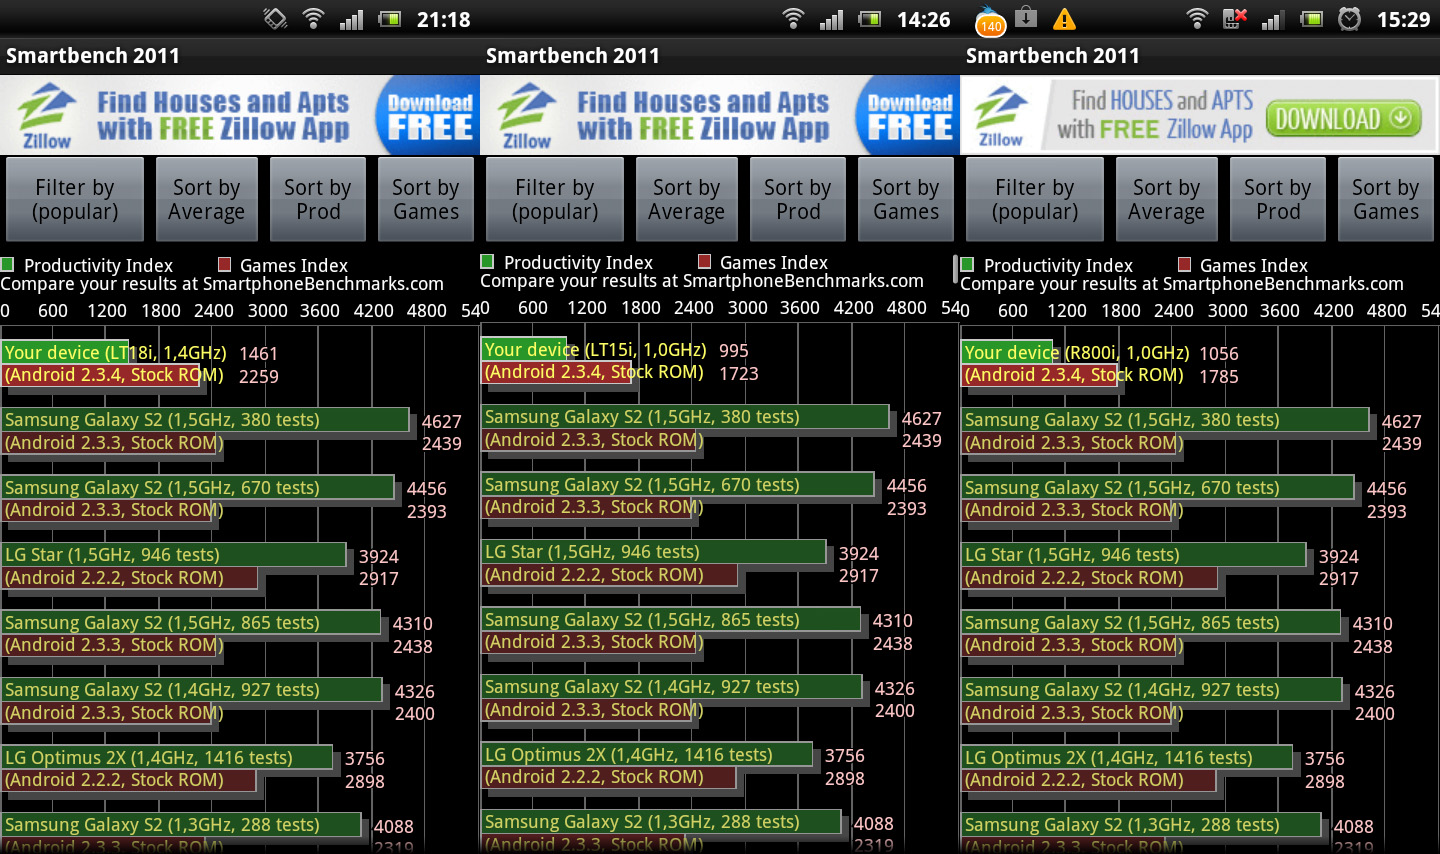Tap red Games Index swatch in the LT15i screen
Screen dimensions: 1440x854
705,262
